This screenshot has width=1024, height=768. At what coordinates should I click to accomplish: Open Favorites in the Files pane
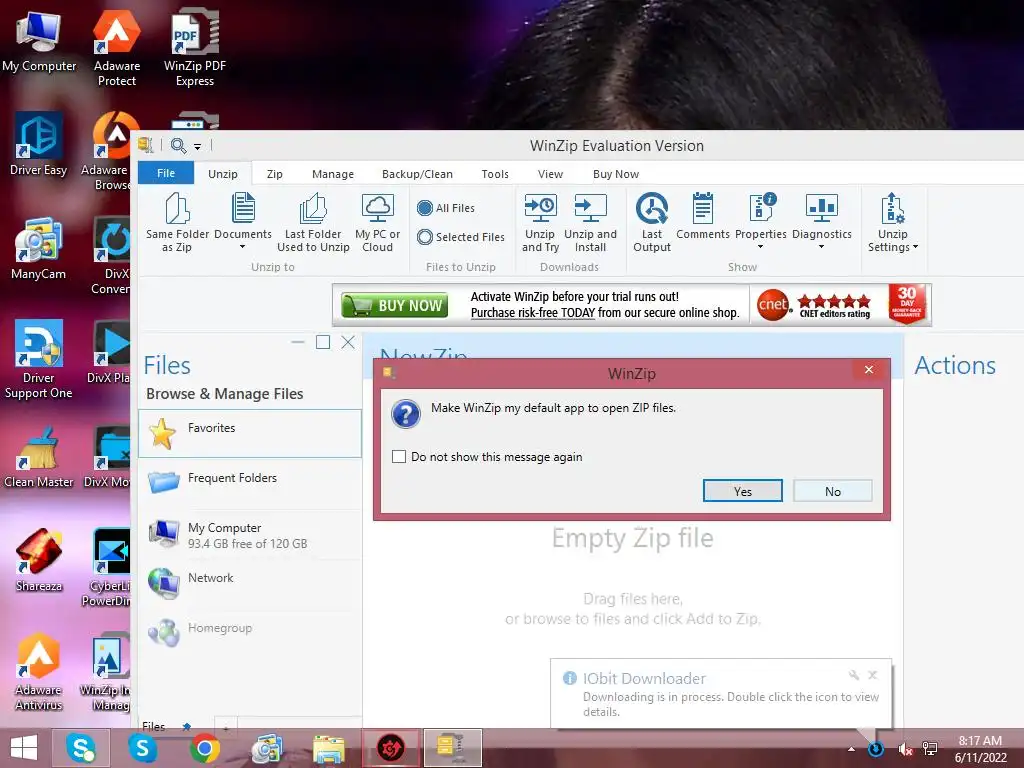[249, 434]
